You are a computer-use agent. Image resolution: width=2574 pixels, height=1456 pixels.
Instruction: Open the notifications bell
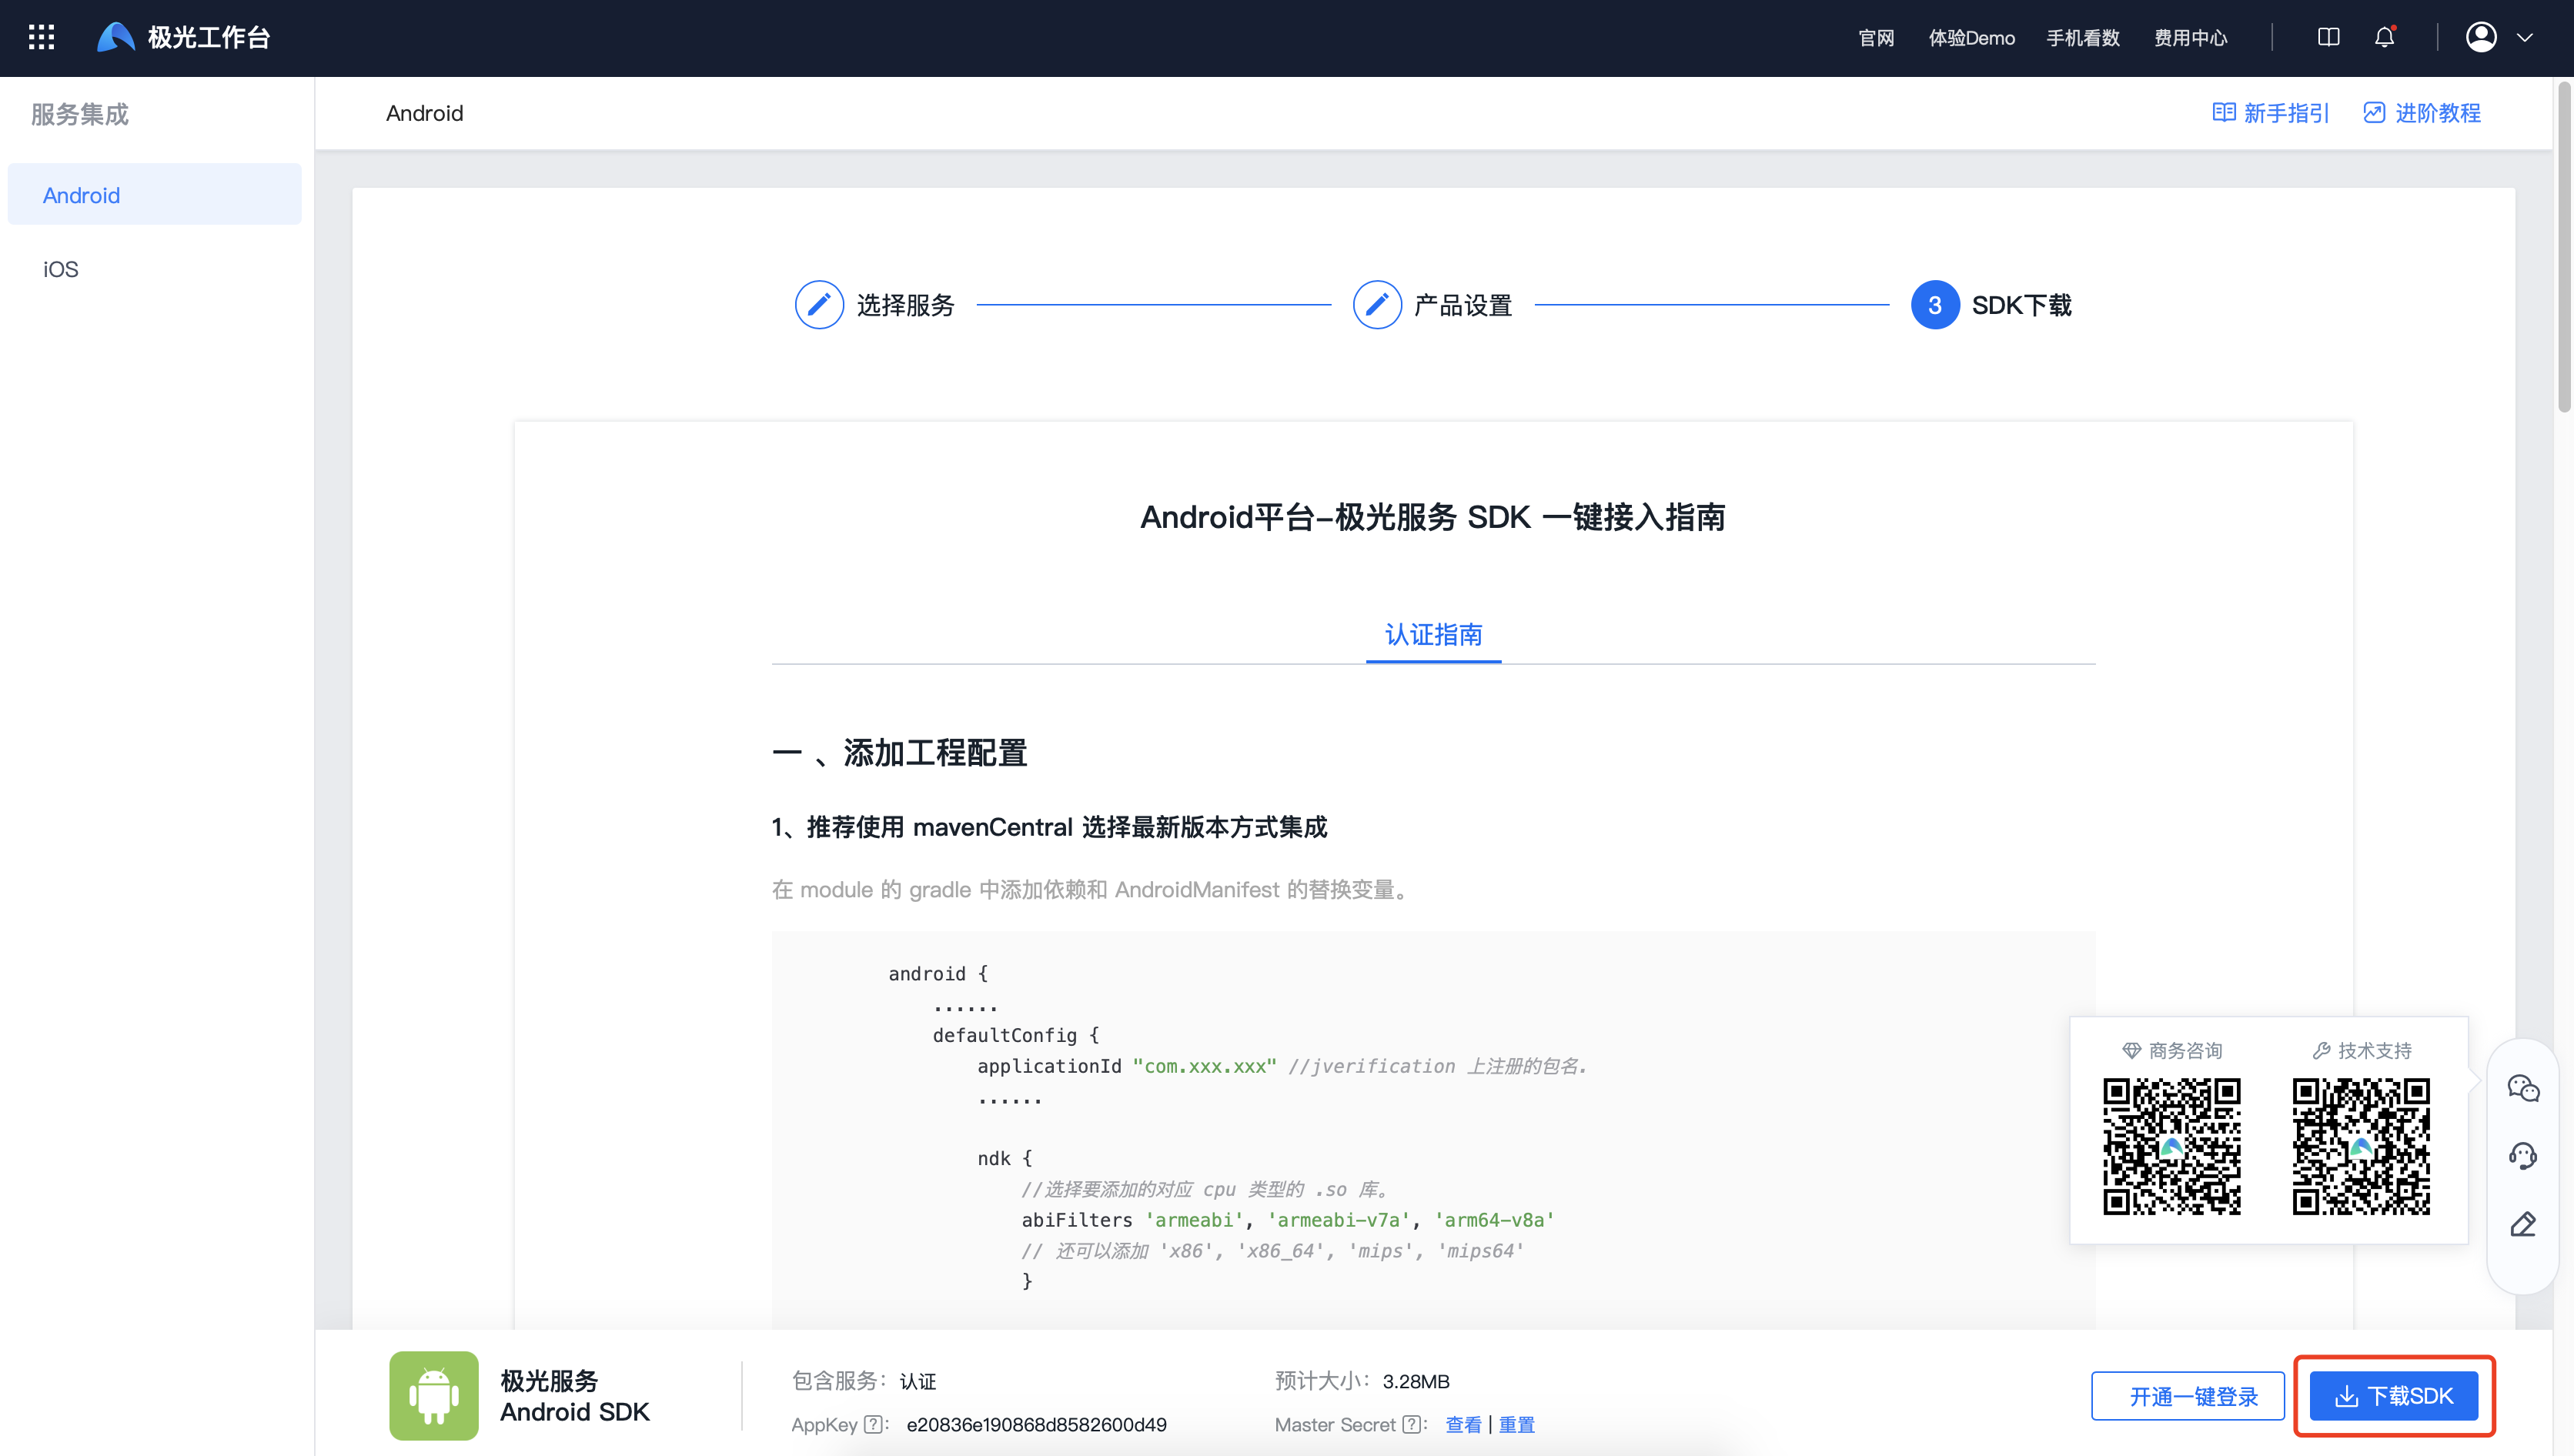(2385, 38)
